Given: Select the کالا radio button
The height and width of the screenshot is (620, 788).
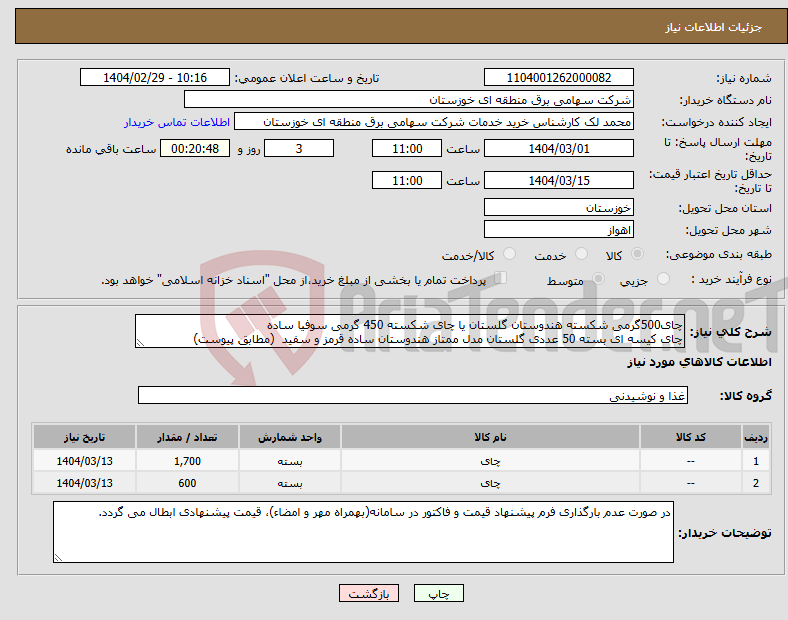Looking at the screenshot, I should click(x=637, y=254).
